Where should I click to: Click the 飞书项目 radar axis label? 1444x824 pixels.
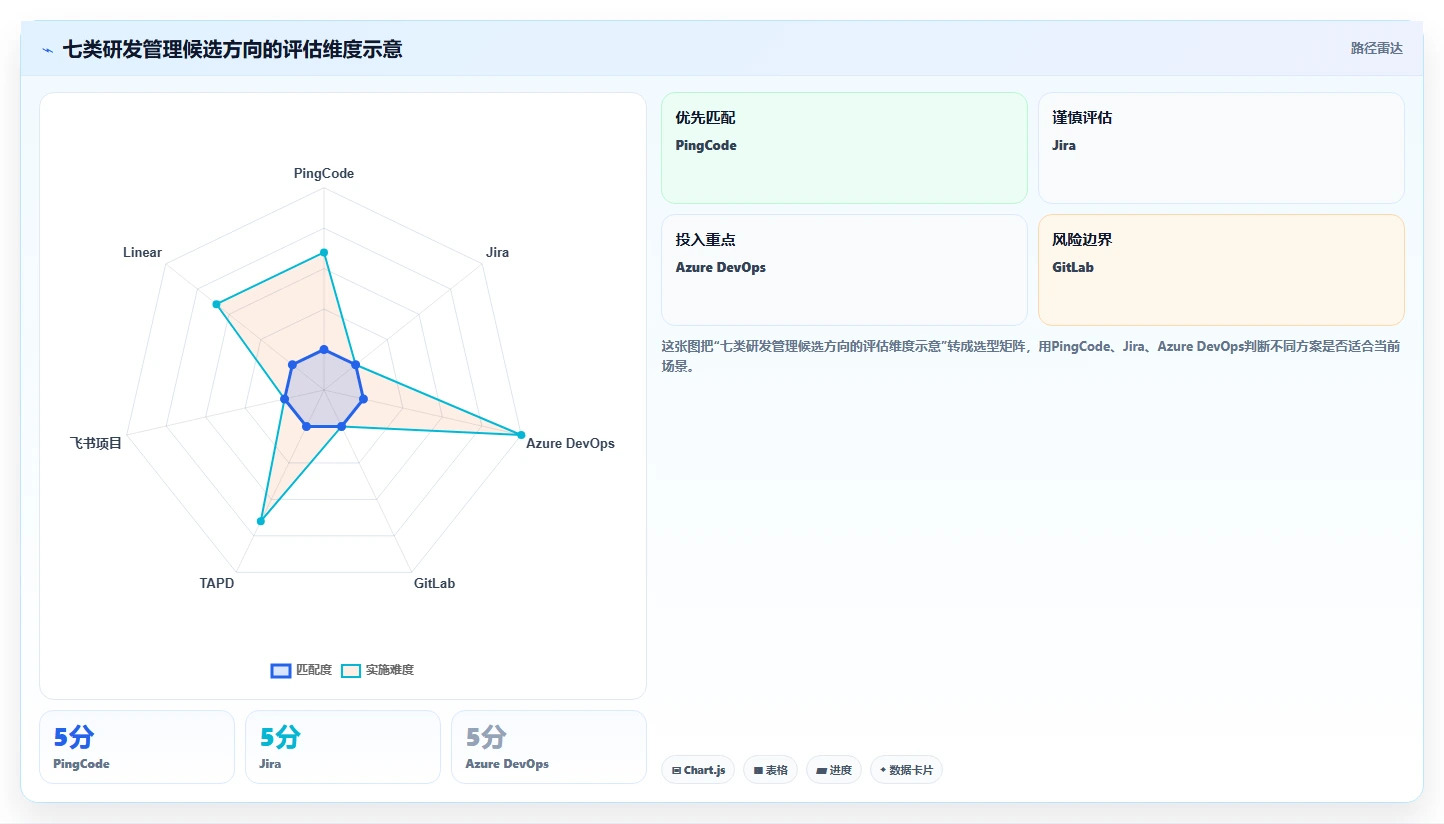click(96, 443)
